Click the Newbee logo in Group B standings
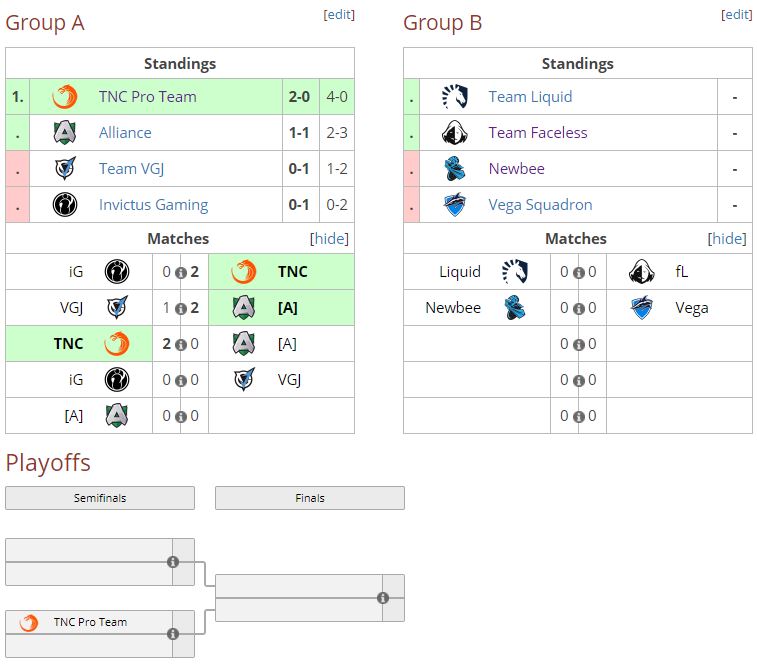 [x=455, y=169]
